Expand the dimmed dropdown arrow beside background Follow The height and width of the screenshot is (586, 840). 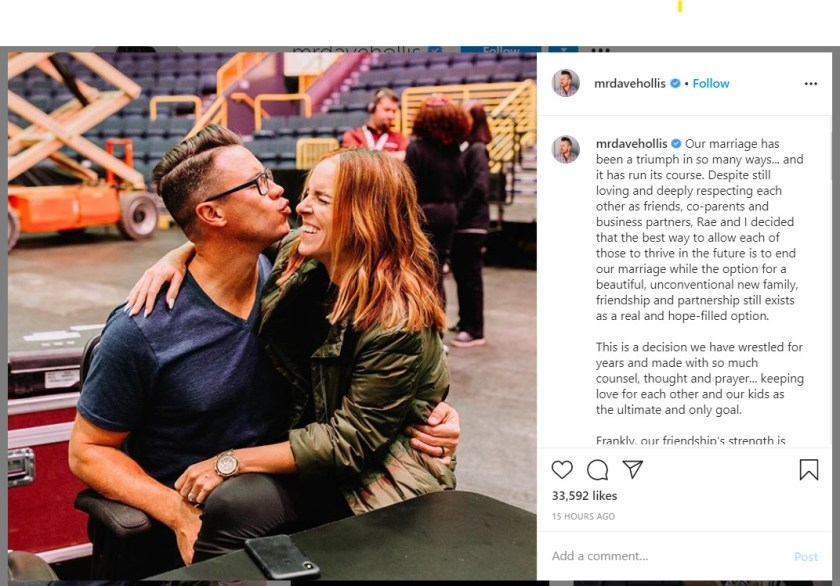click(x=563, y=49)
